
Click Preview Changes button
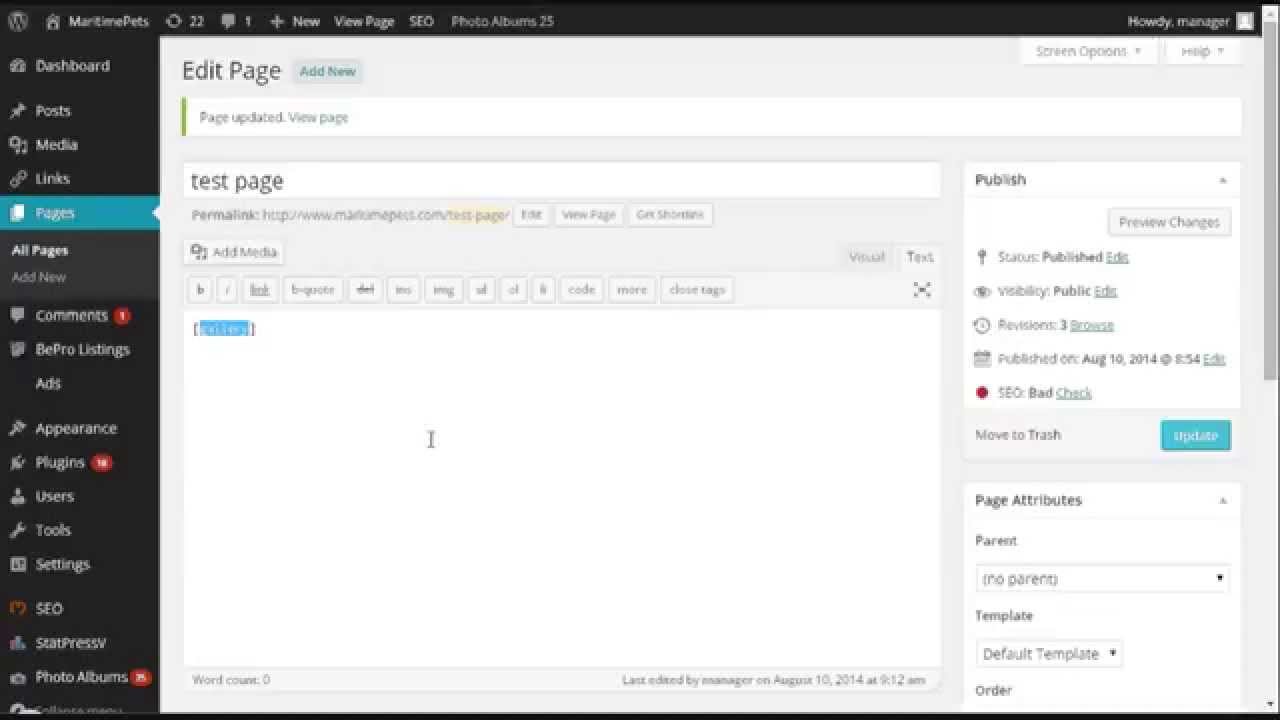[1169, 222]
